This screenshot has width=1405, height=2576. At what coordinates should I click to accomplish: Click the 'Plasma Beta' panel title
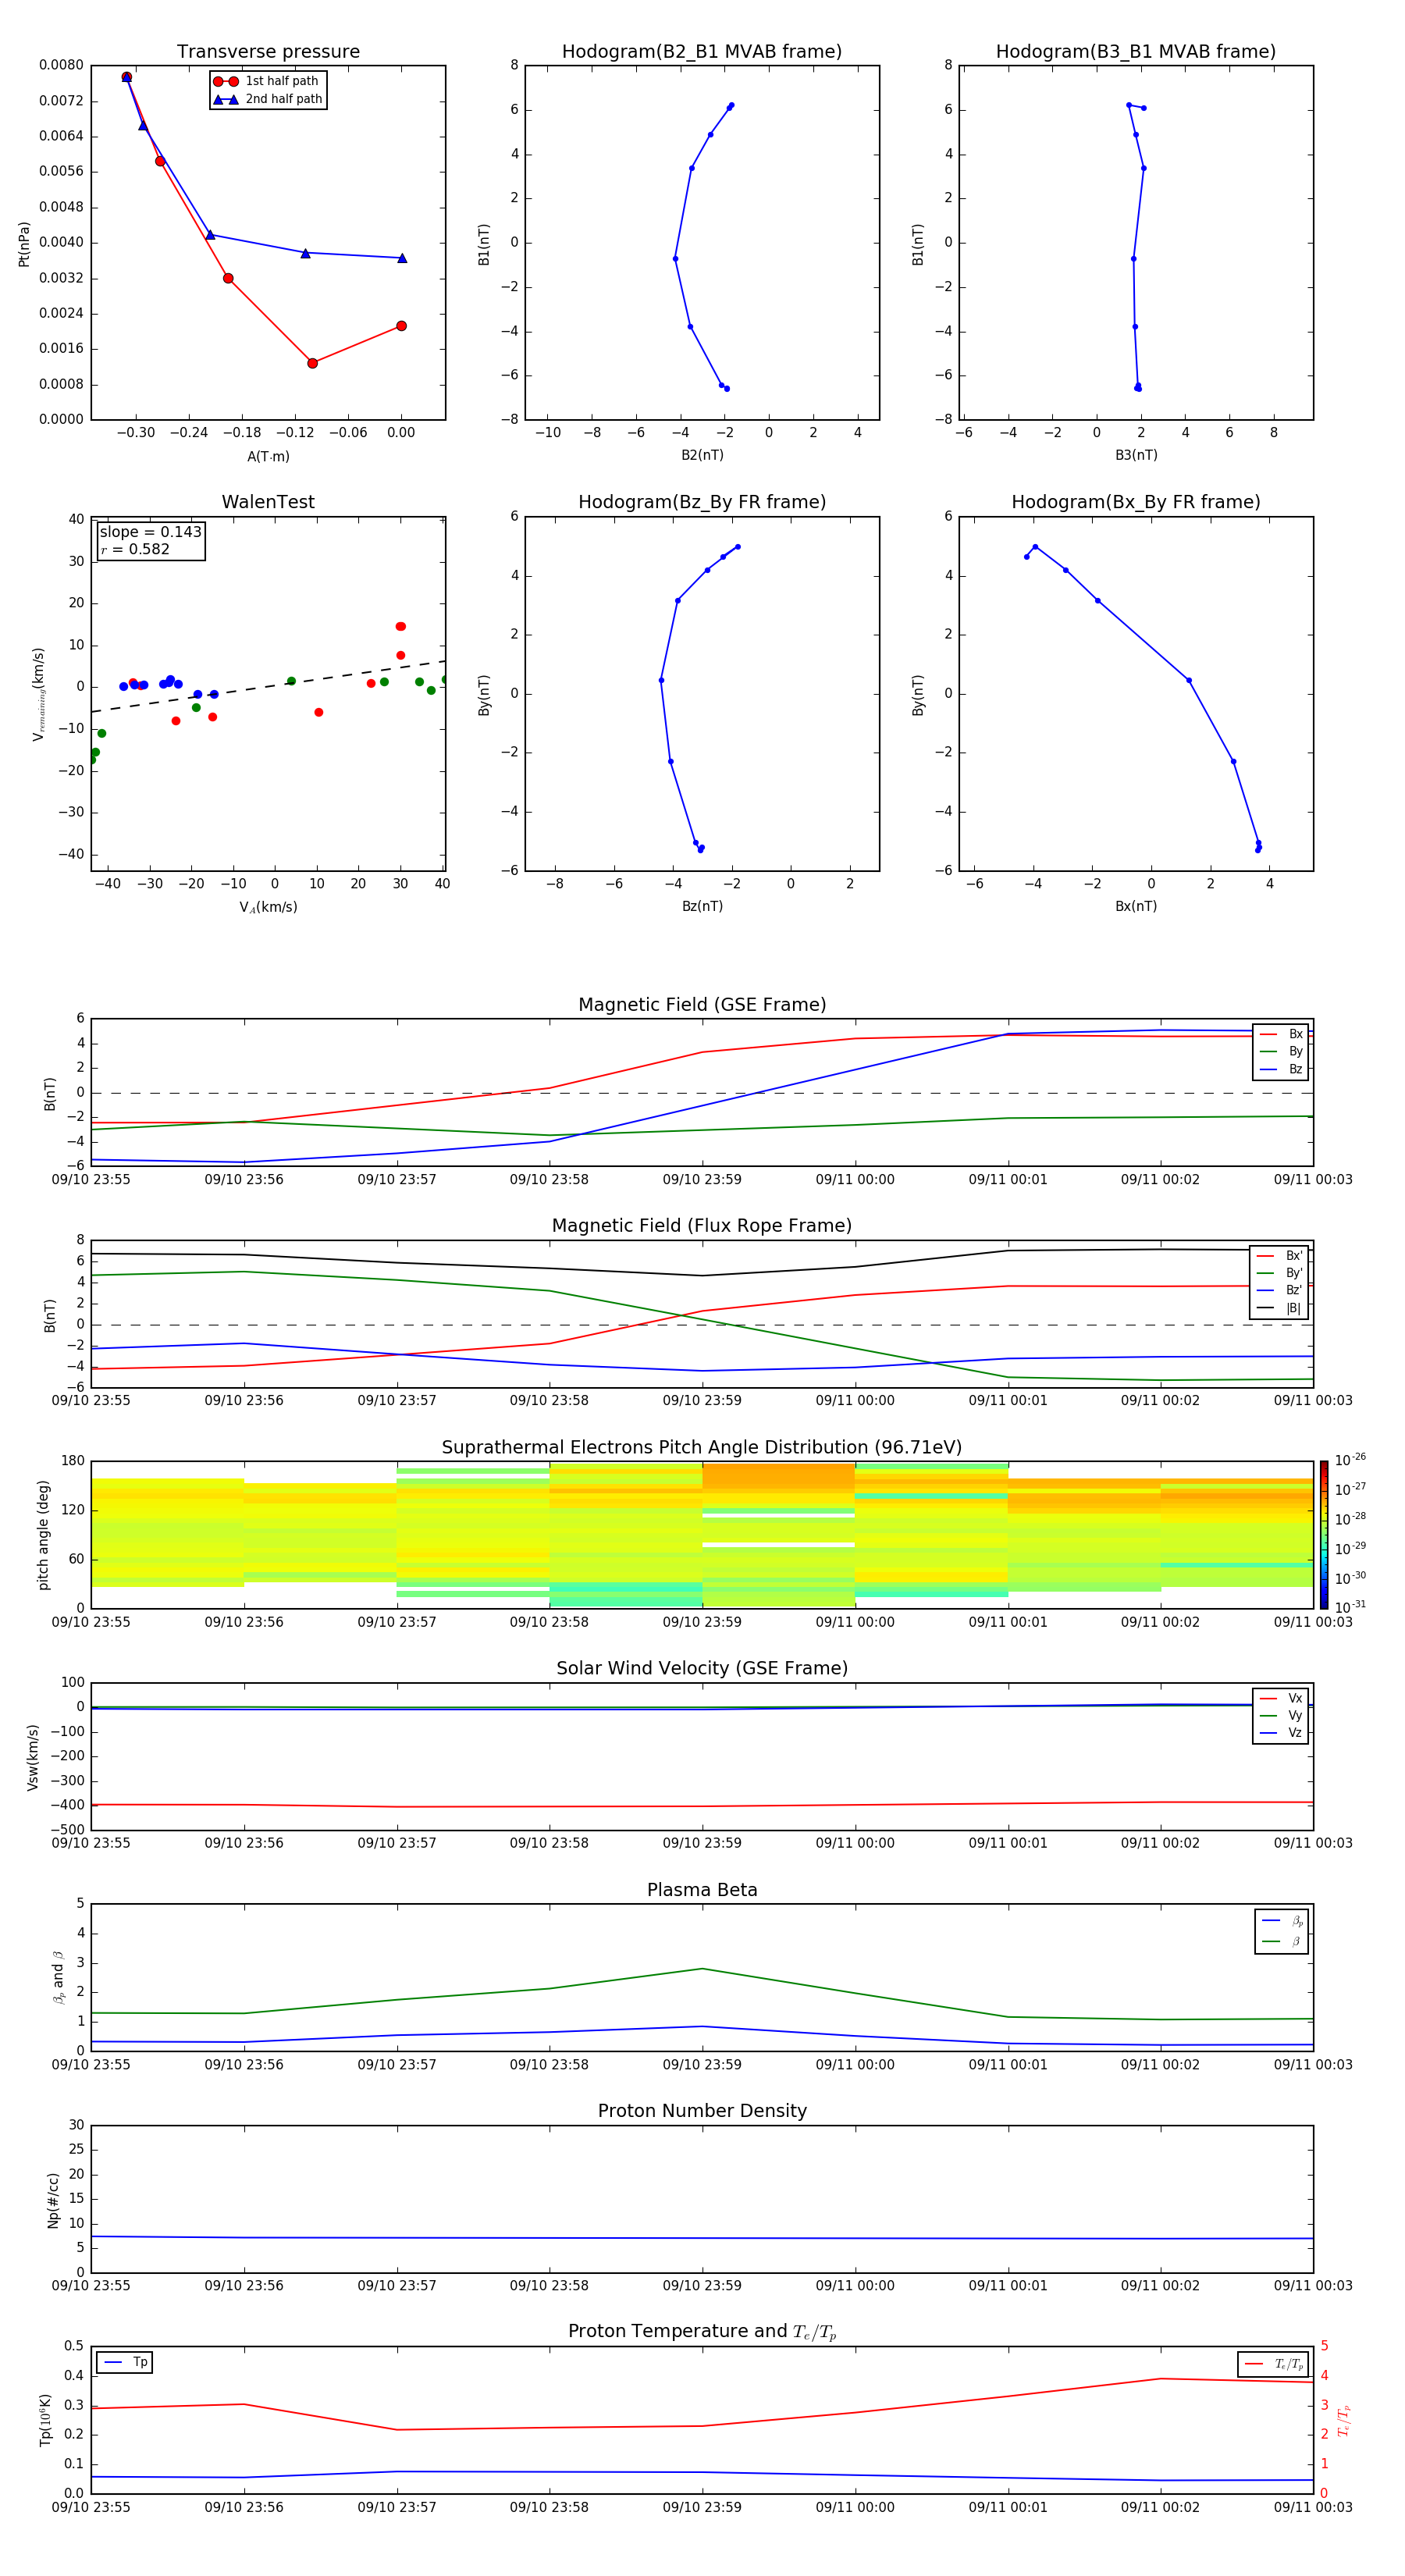(702, 1890)
